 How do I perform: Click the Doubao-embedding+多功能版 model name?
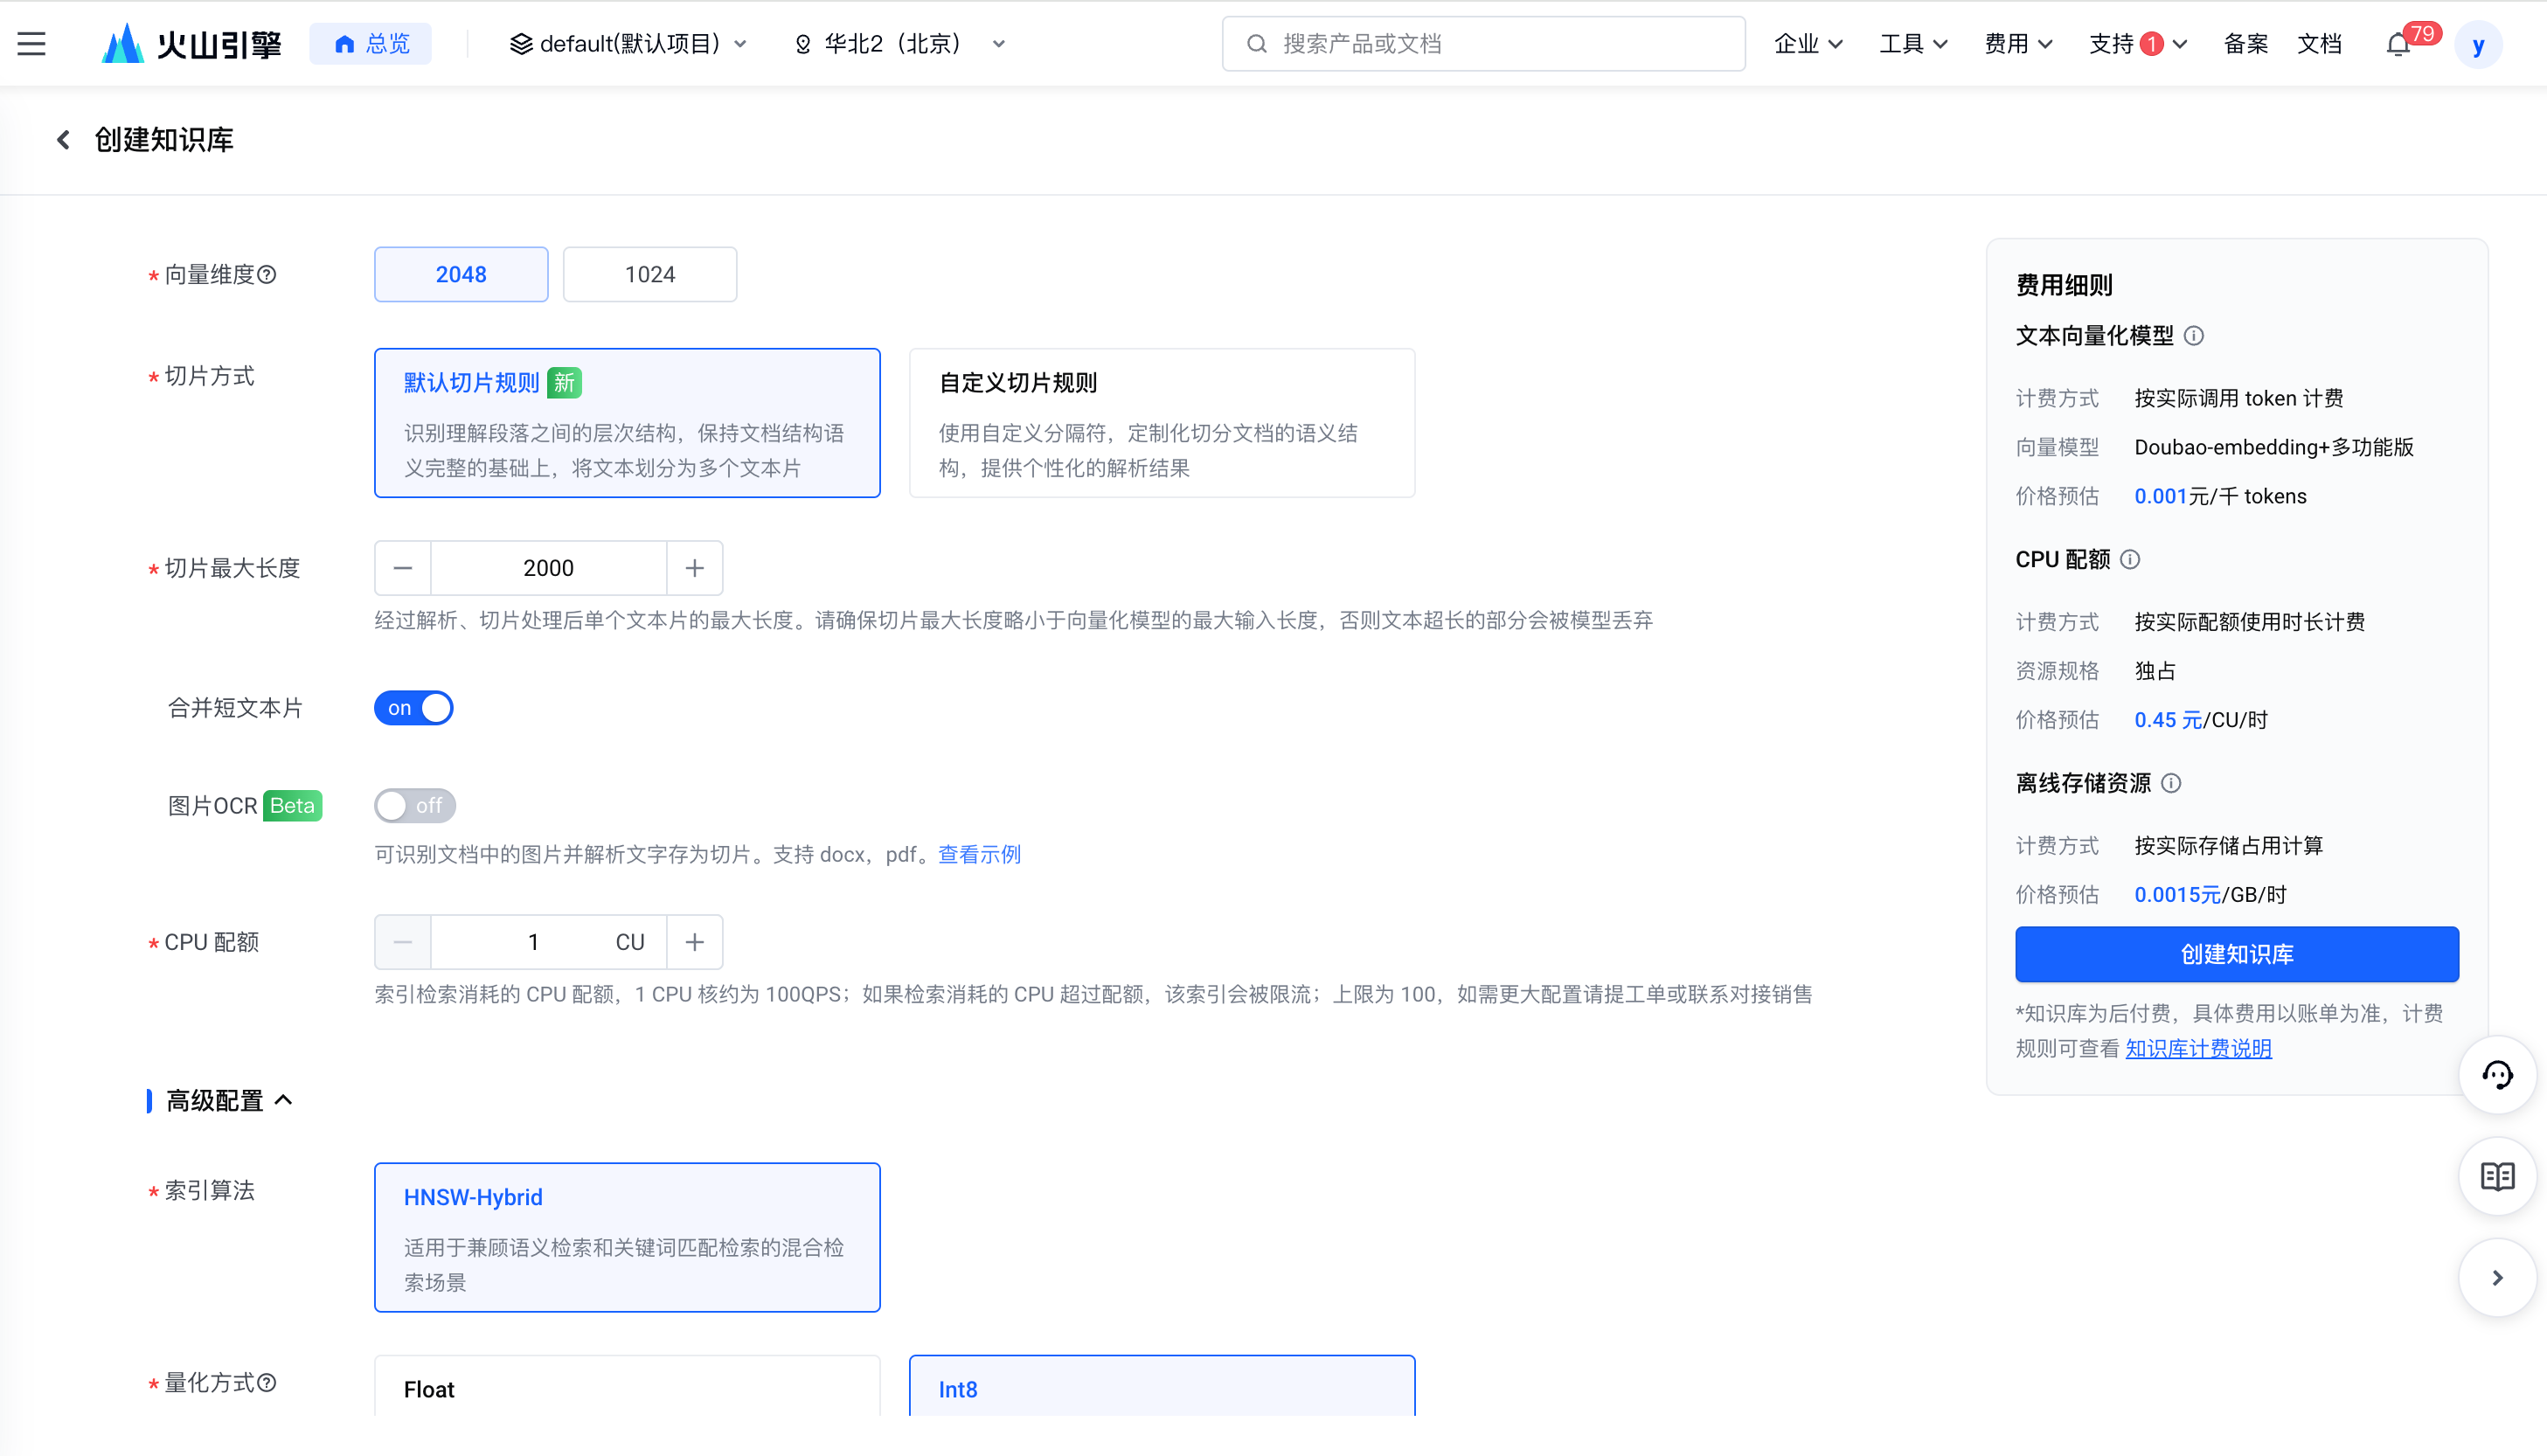click(x=2274, y=448)
